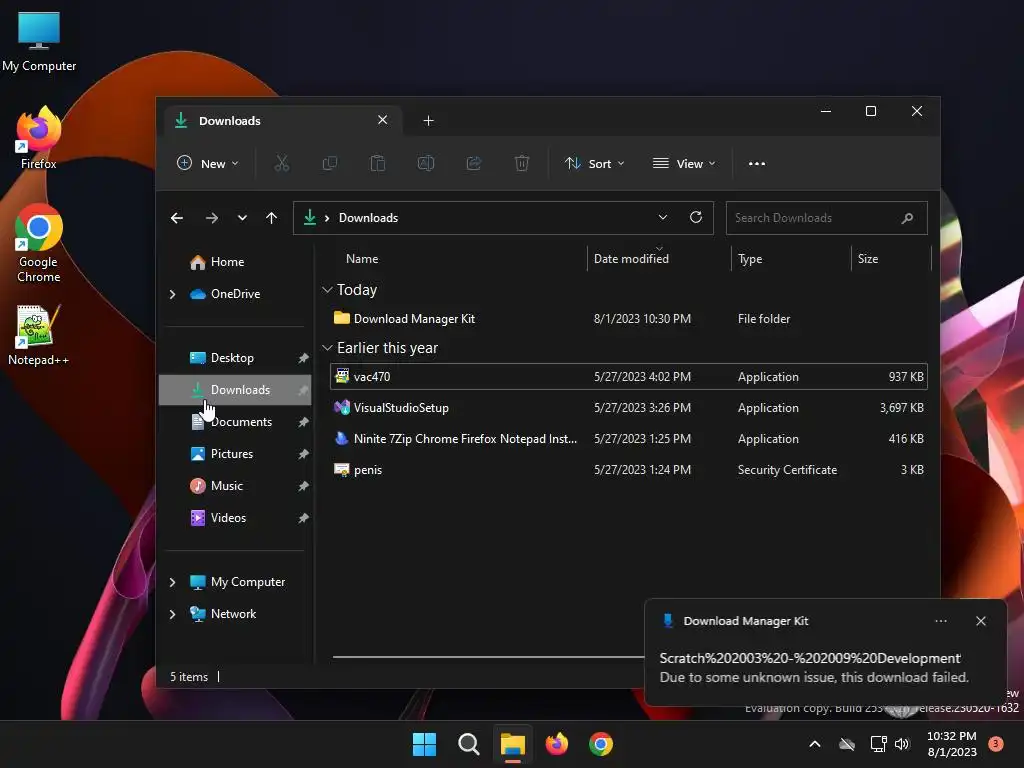Unpin Videos using its pin icon

click(303, 518)
